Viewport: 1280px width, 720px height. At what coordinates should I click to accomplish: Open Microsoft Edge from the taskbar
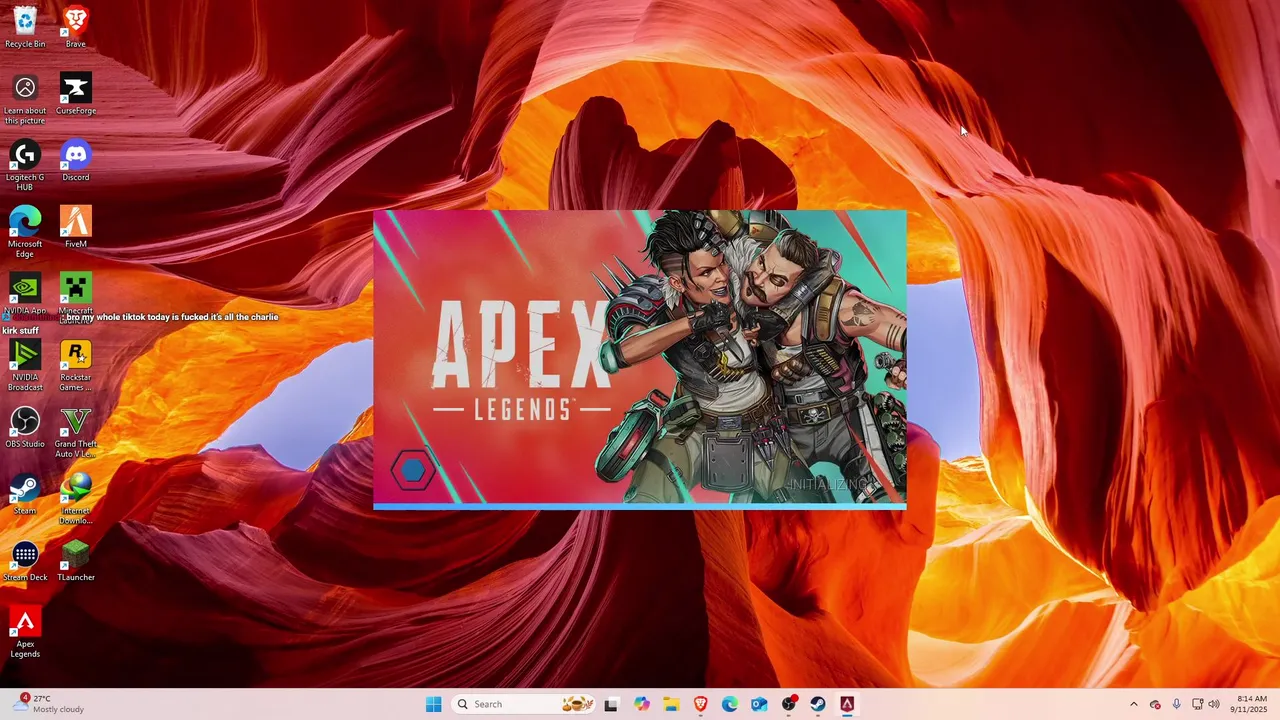coord(730,704)
